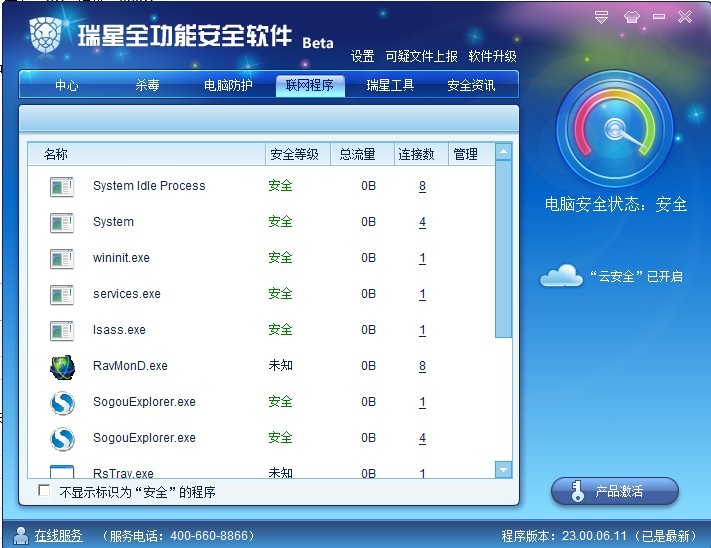The image size is (711, 548).
Task: Click the Rising lion shield logo
Action: coord(46,35)
